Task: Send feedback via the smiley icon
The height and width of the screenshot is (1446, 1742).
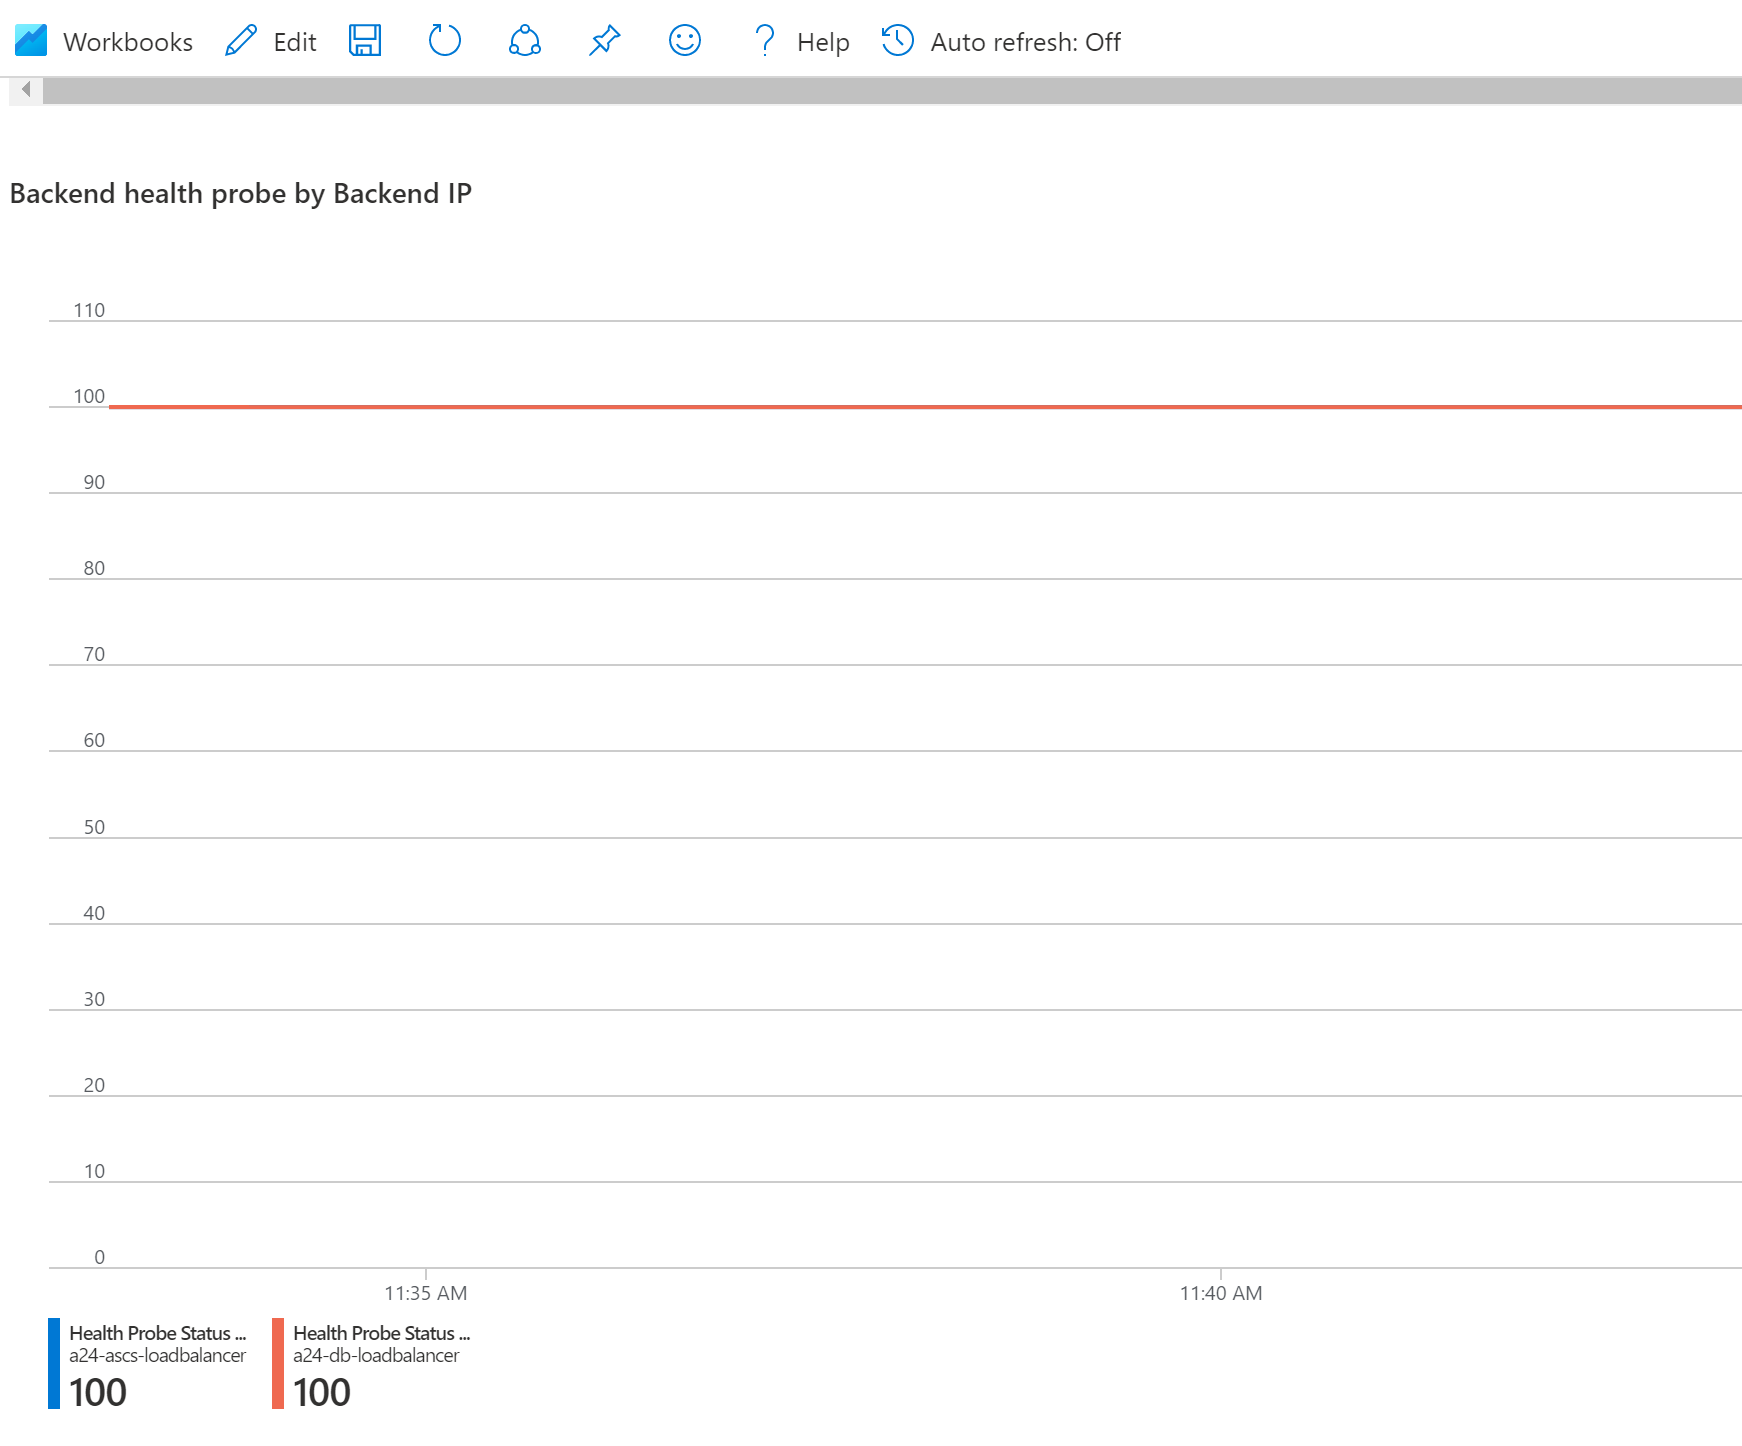Action: pos(685,41)
